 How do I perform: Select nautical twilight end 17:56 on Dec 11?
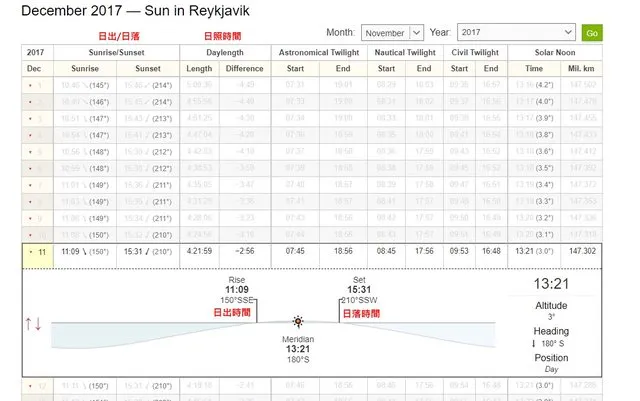click(x=424, y=251)
